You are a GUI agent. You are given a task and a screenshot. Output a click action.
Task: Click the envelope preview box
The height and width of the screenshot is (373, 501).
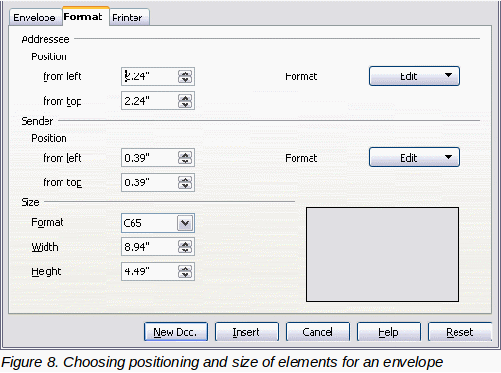click(382, 255)
